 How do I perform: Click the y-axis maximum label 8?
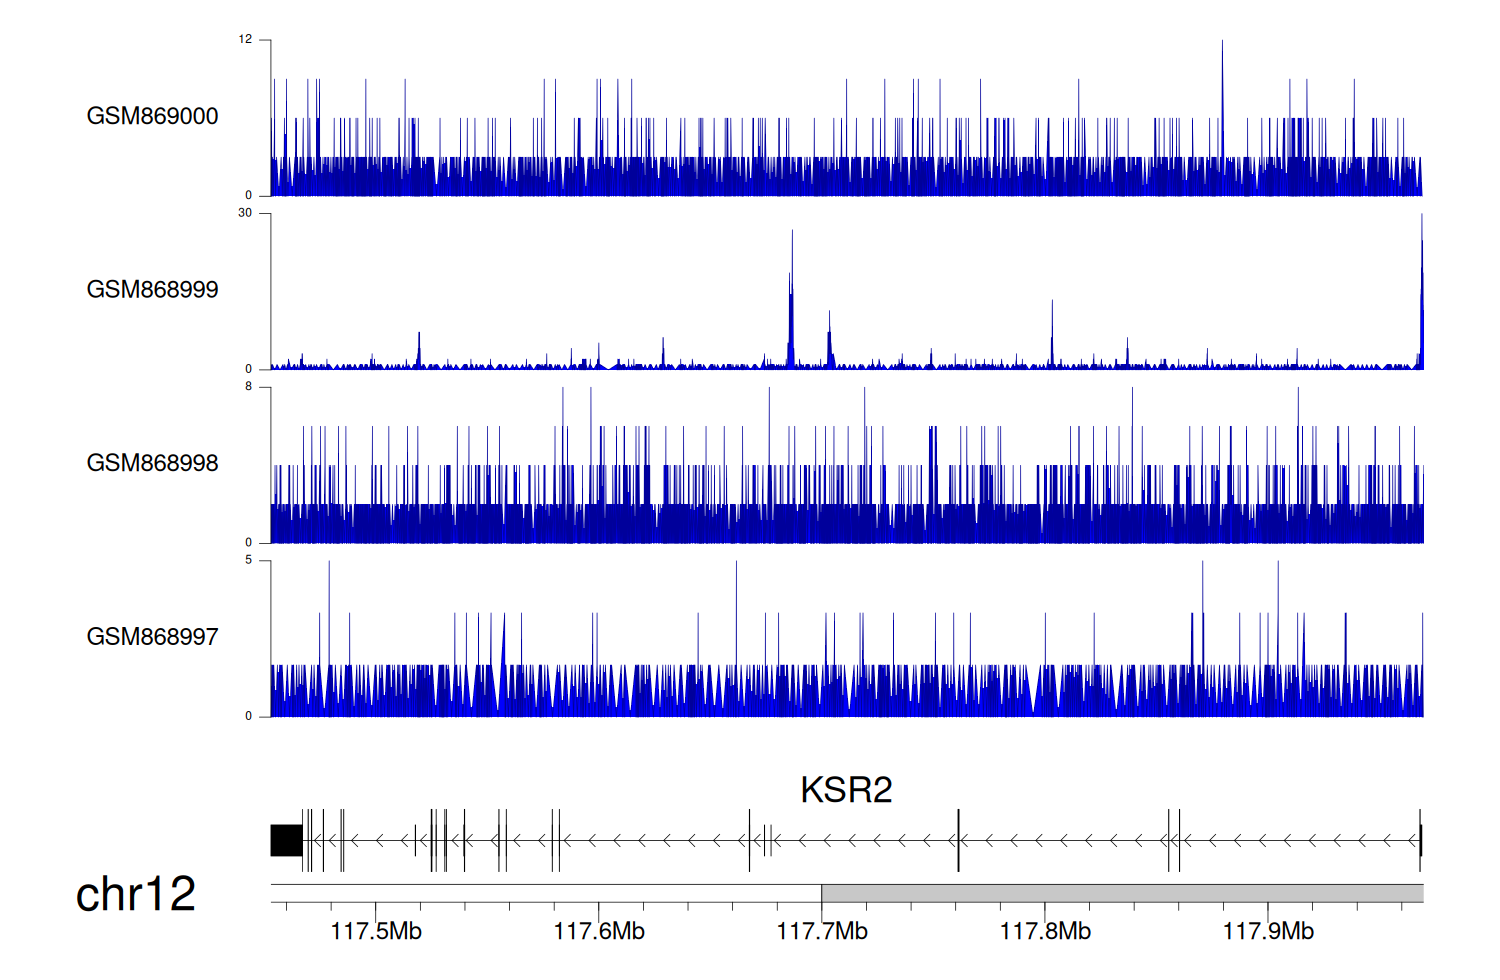pos(249,387)
